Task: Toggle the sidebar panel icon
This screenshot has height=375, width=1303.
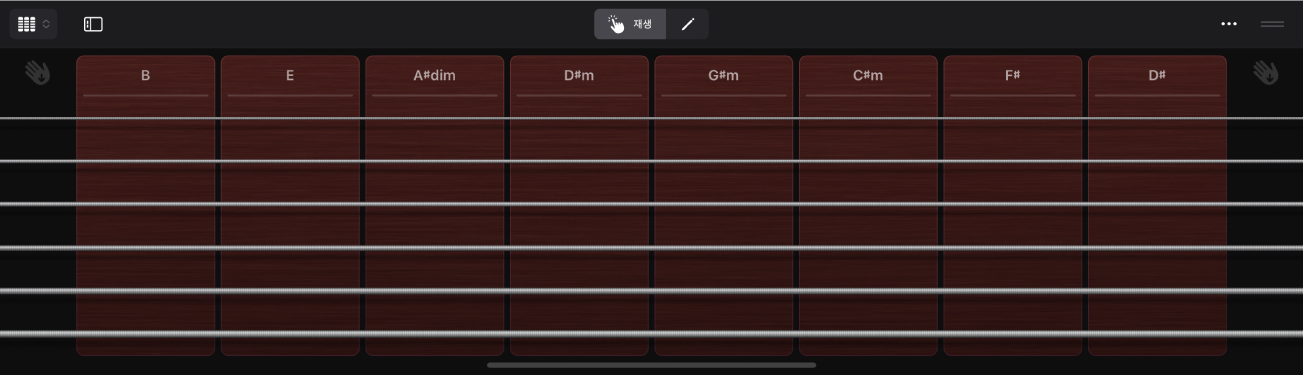Action: (x=93, y=24)
